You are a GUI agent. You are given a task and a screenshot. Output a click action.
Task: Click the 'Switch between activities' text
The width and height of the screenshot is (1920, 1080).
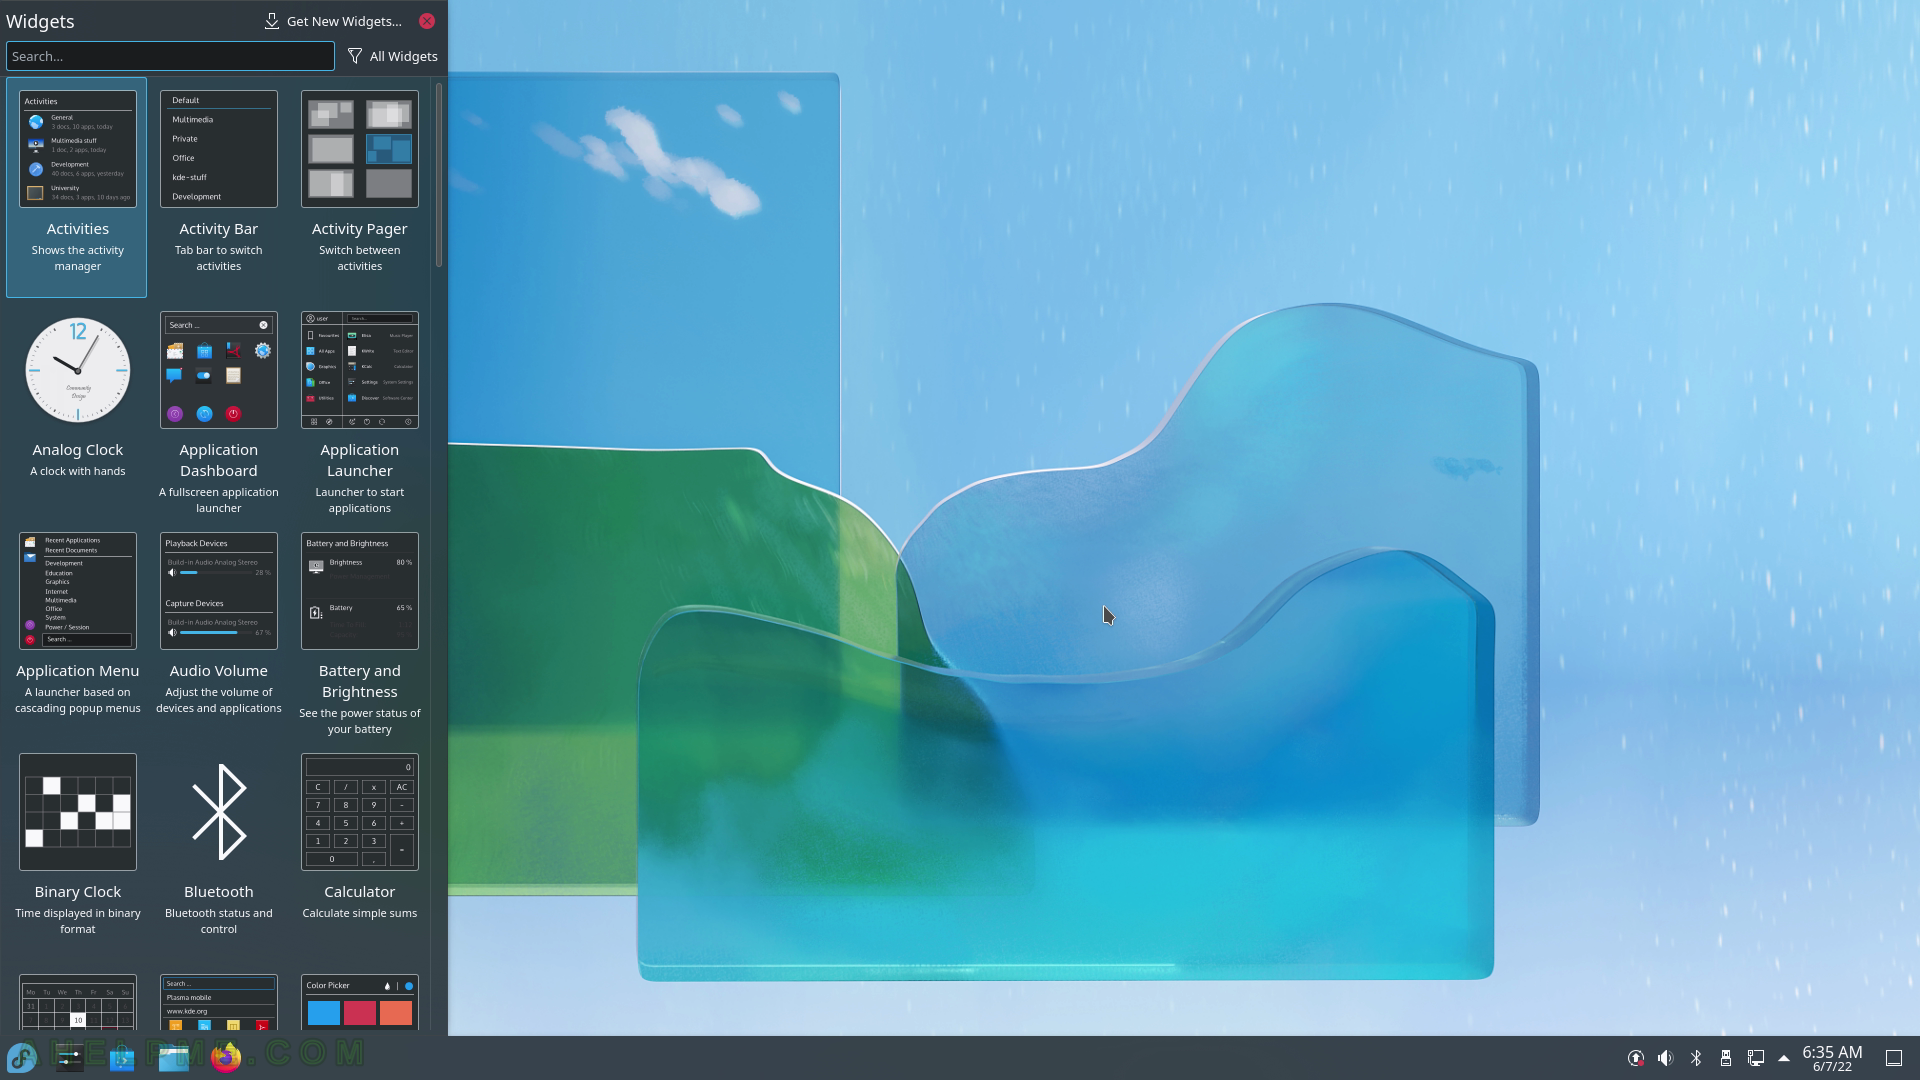tap(359, 258)
